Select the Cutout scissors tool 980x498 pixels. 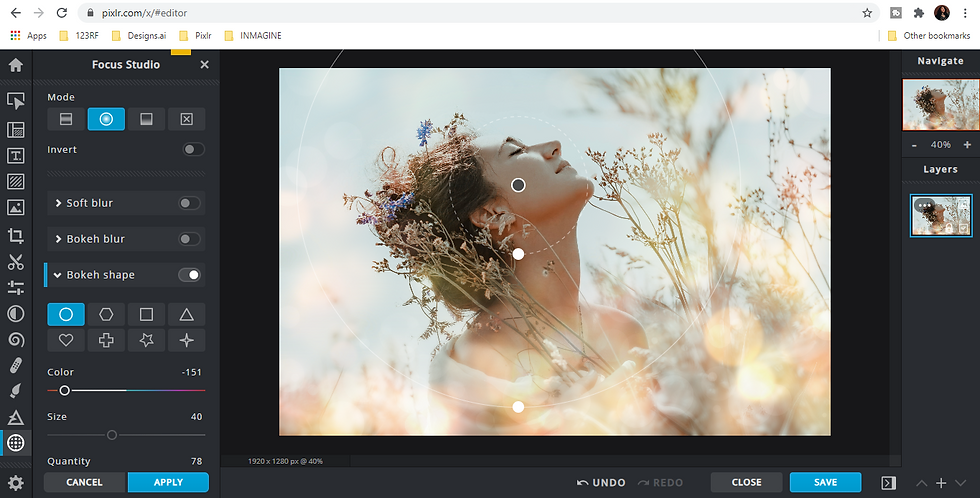point(16,262)
